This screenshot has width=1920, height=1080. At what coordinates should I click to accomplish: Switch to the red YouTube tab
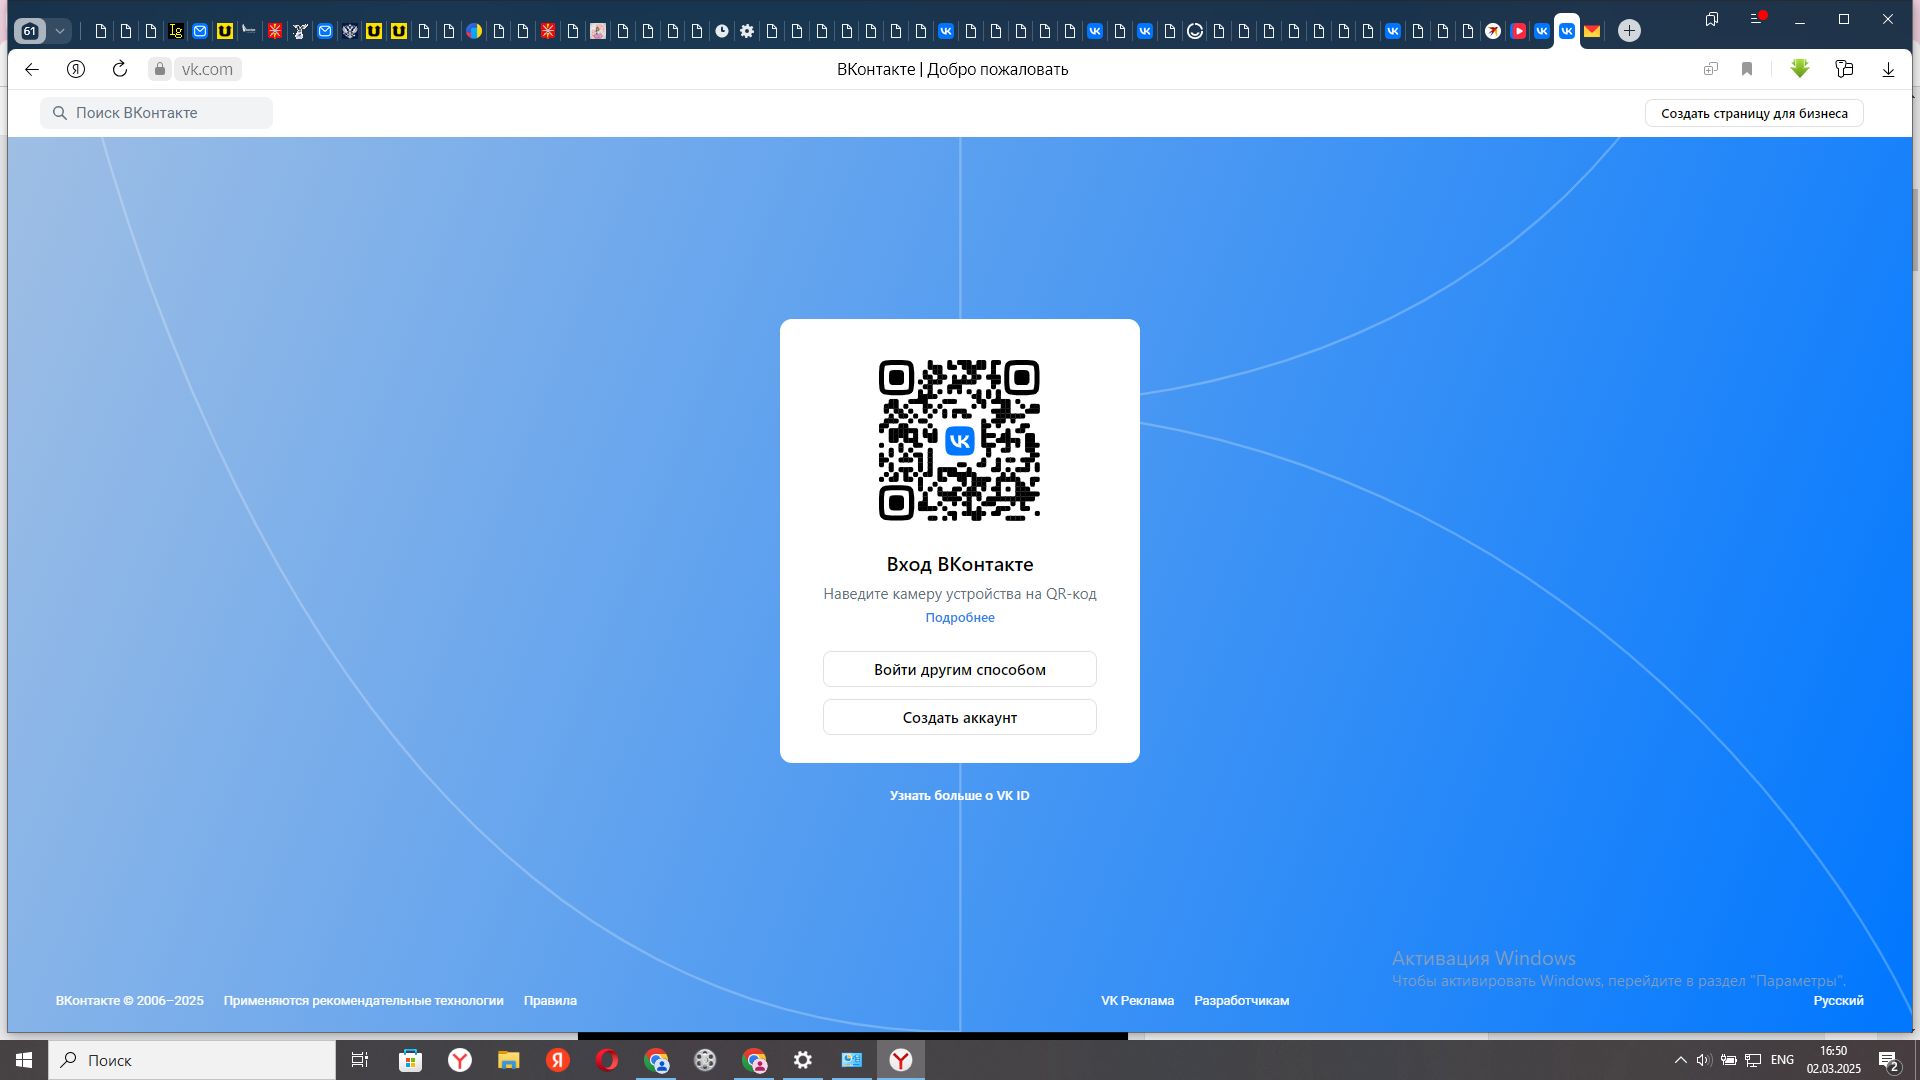coord(1518,31)
